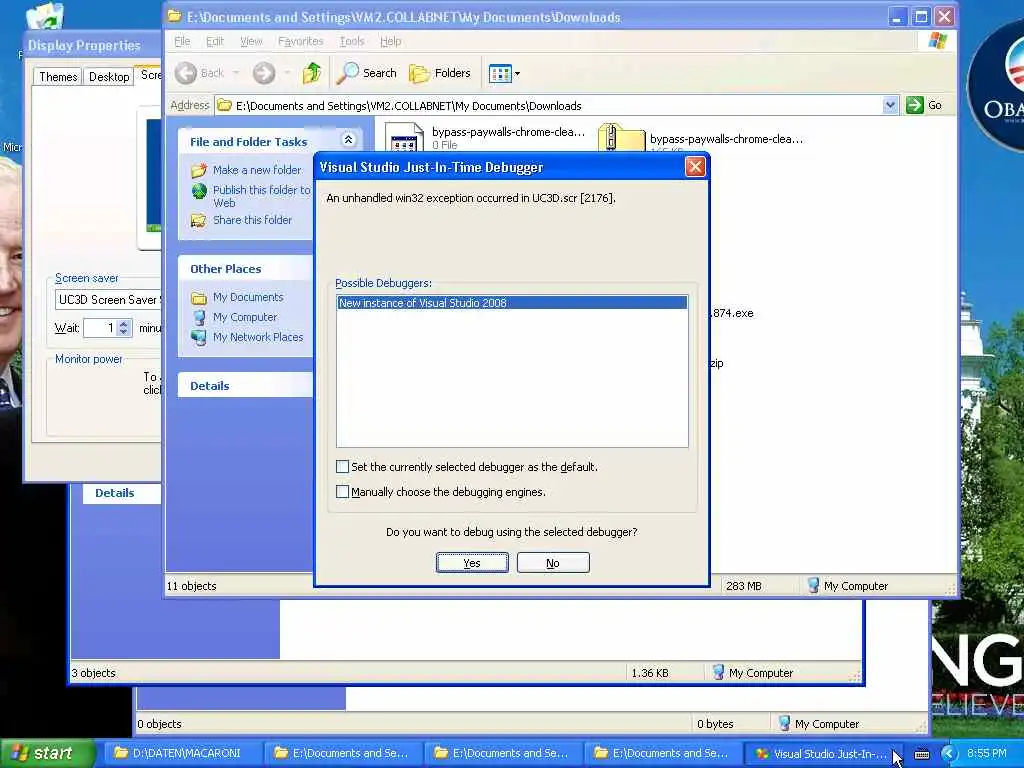
Task: Switch to the Themes tab in Display Properties
Action: [x=58, y=76]
